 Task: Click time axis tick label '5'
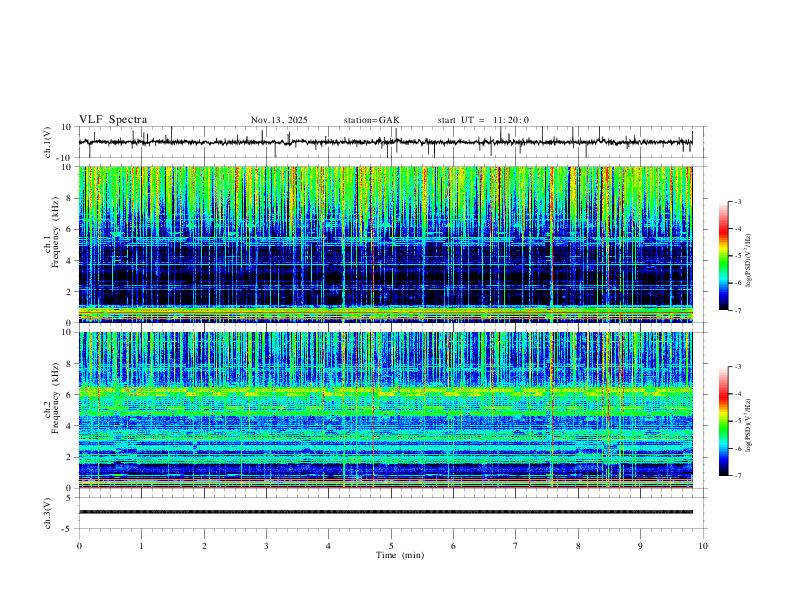pos(391,546)
